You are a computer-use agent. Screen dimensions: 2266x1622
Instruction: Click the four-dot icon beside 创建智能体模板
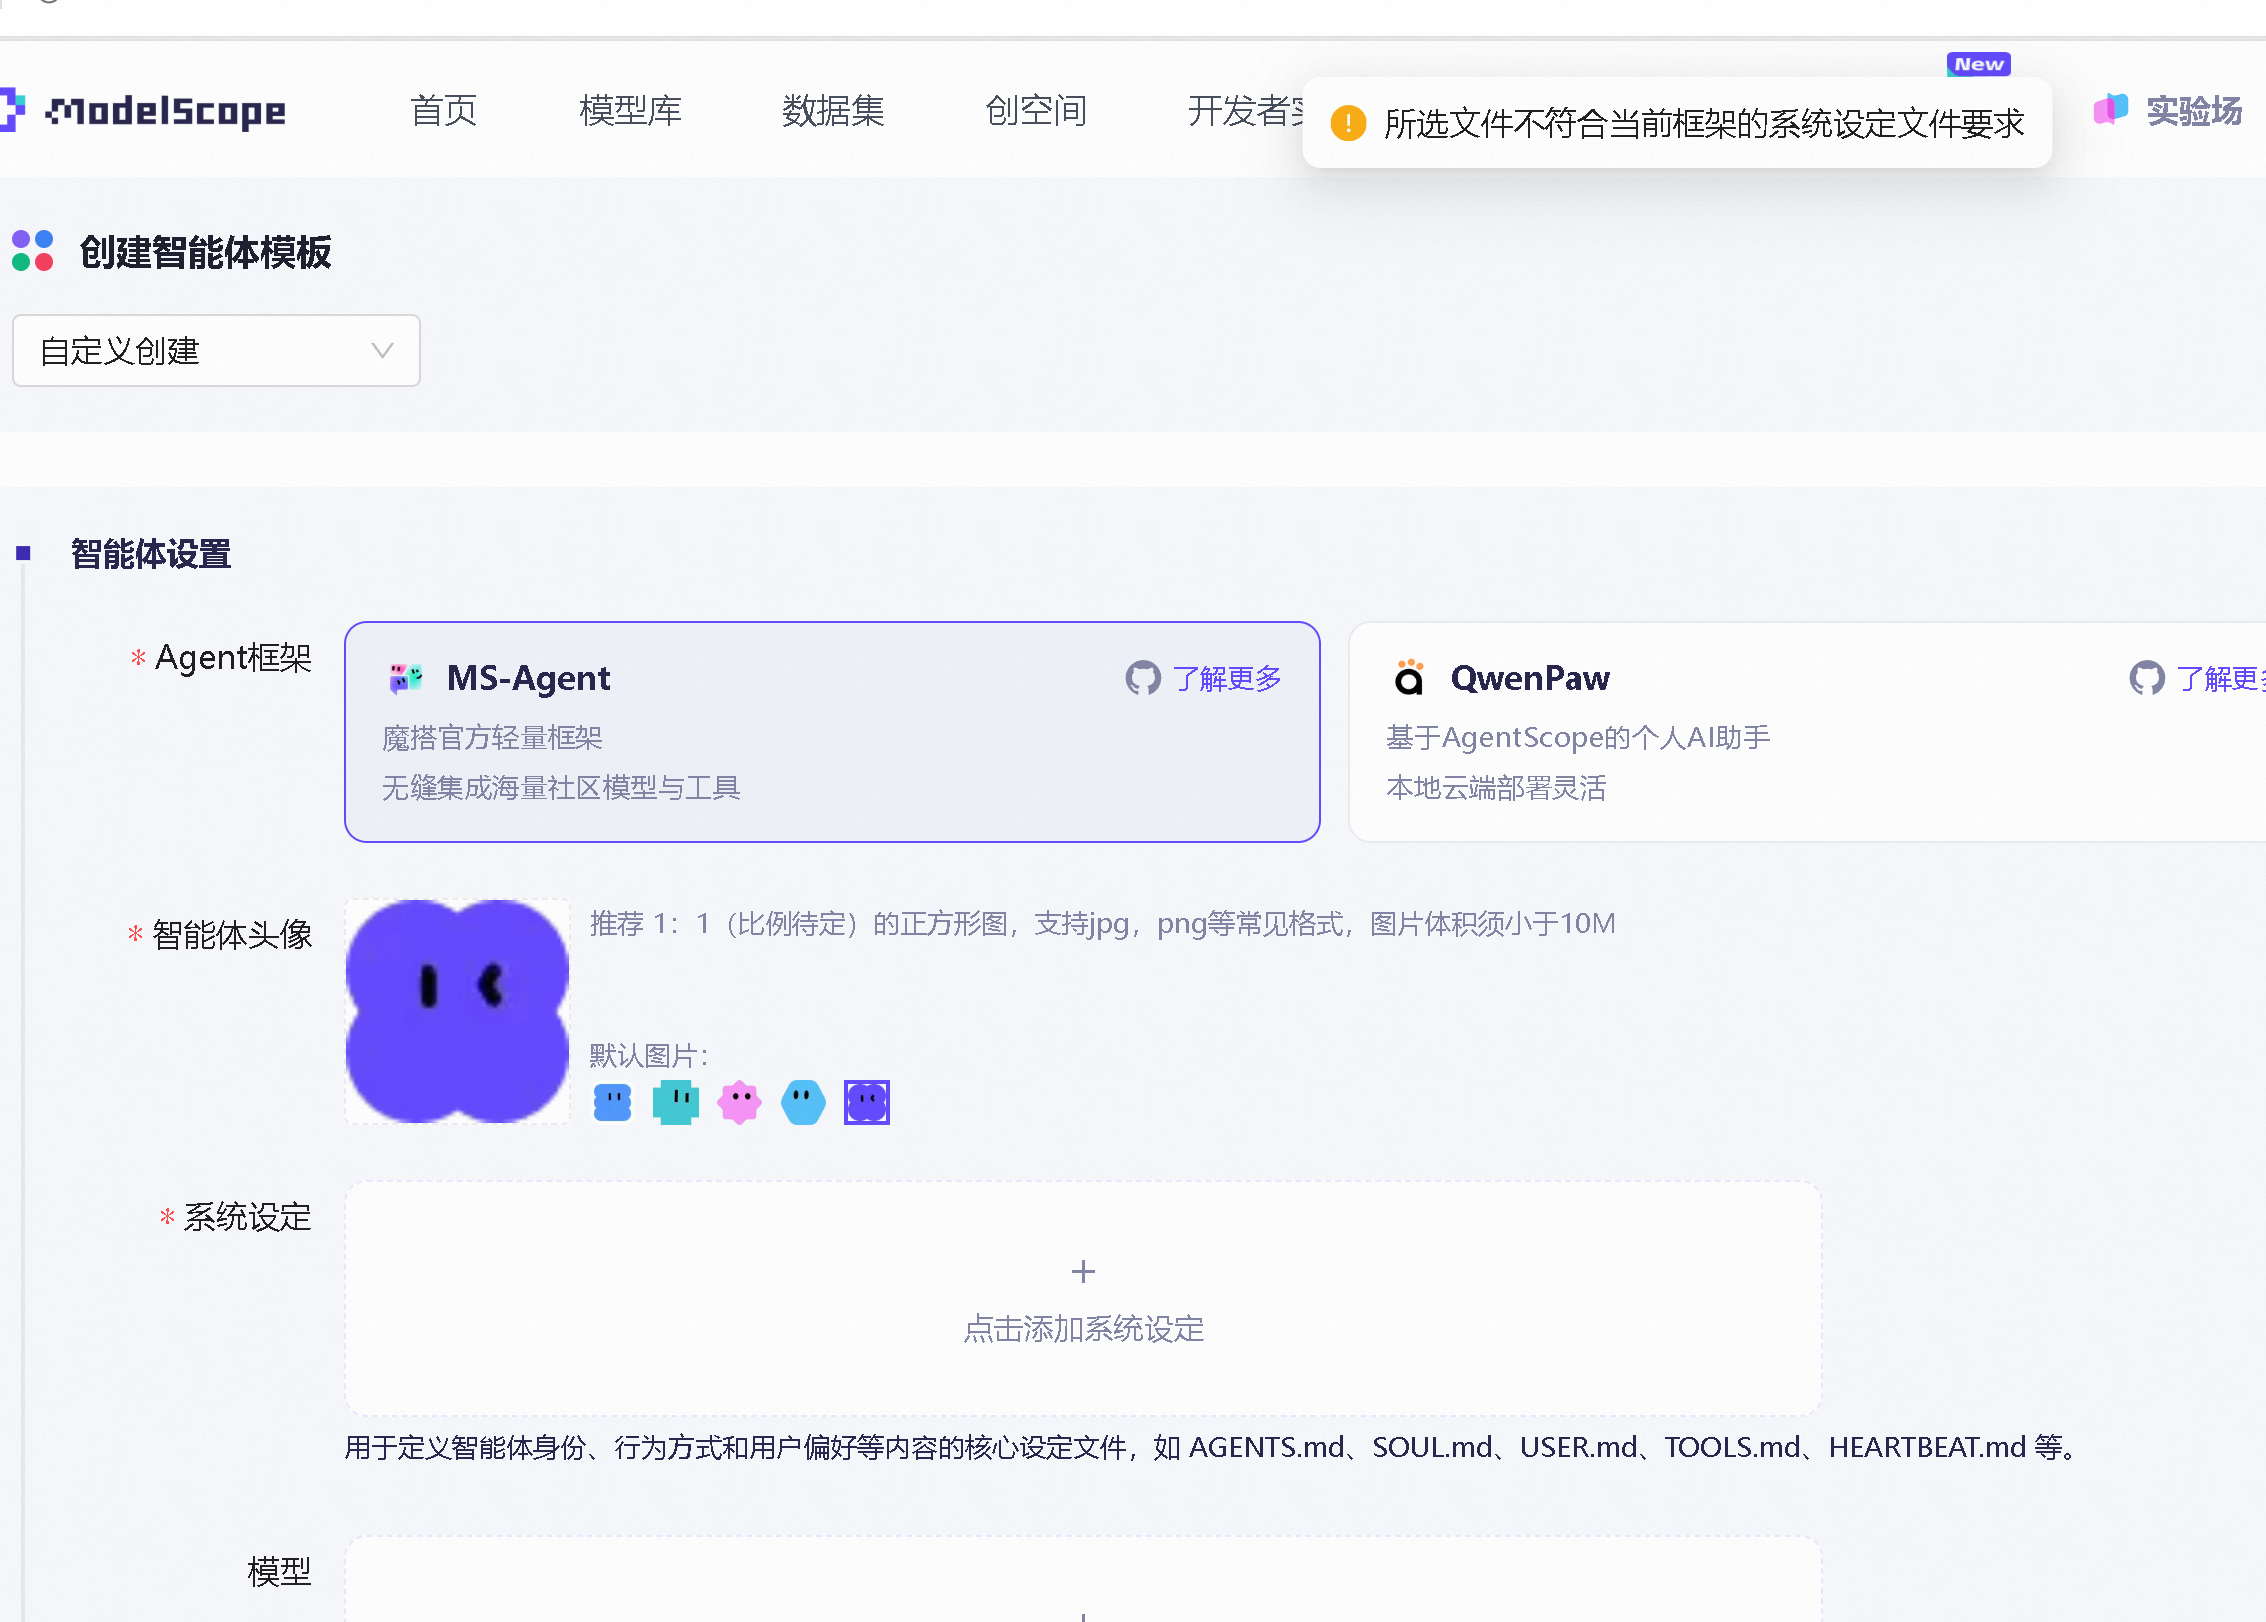[x=32, y=251]
